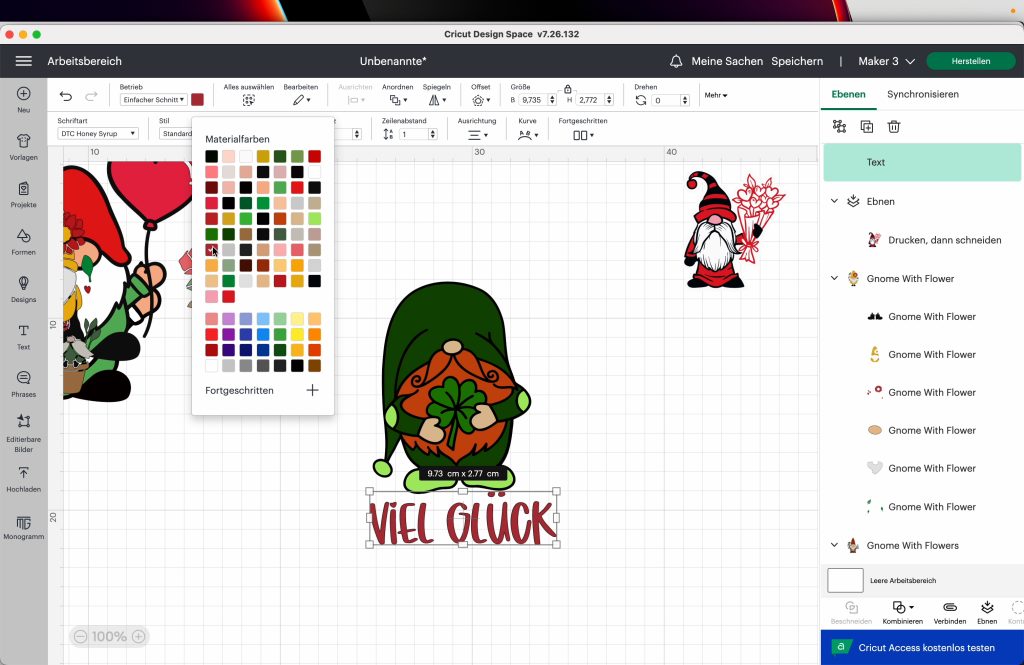Click the red swatch beside Einfacher Schnitt
The image size is (1024, 665).
[x=198, y=100]
